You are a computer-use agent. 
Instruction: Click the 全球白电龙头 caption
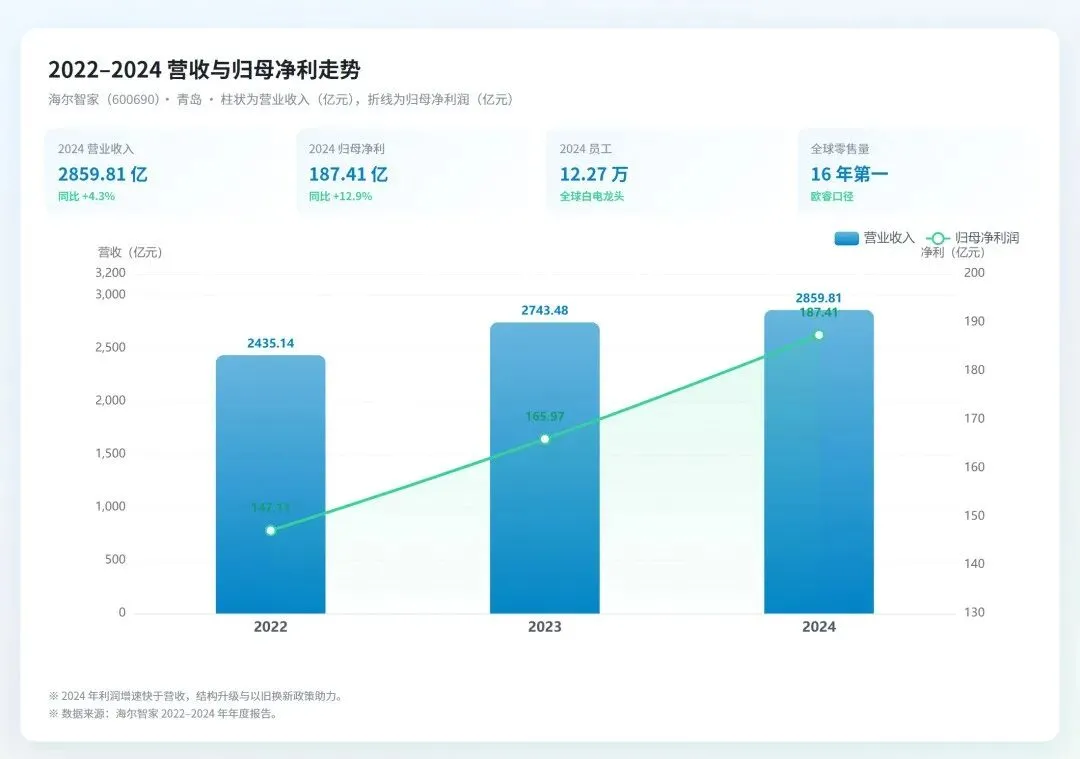coord(592,196)
